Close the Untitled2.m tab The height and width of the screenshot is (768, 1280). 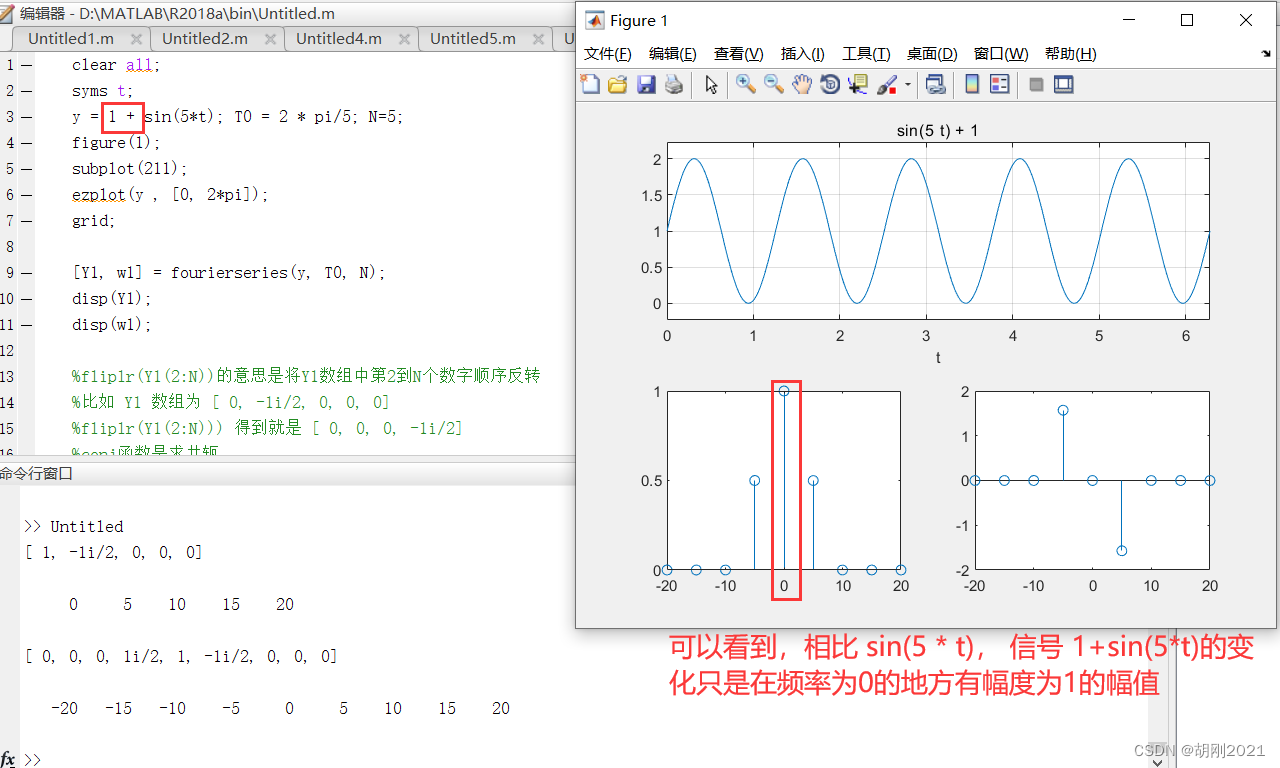pos(270,40)
